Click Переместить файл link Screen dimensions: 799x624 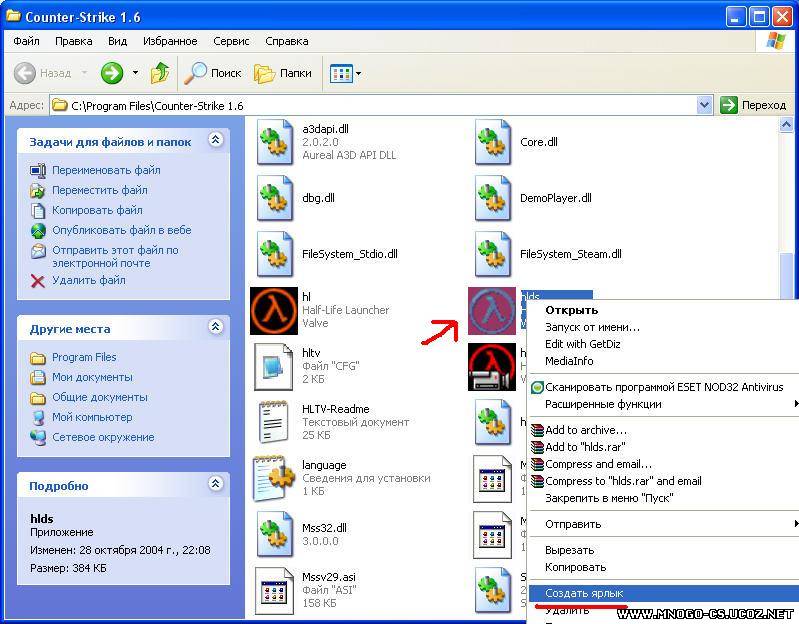pyautogui.click(x=100, y=190)
